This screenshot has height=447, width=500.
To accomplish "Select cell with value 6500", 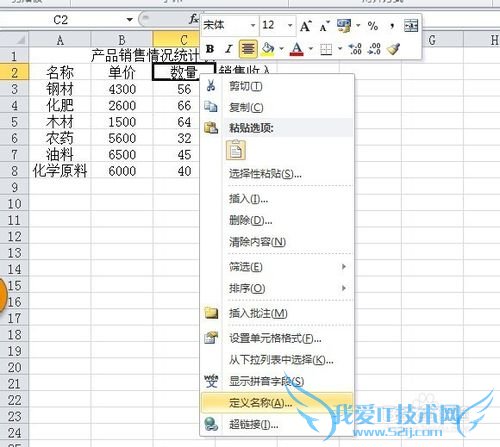I will (x=122, y=155).
